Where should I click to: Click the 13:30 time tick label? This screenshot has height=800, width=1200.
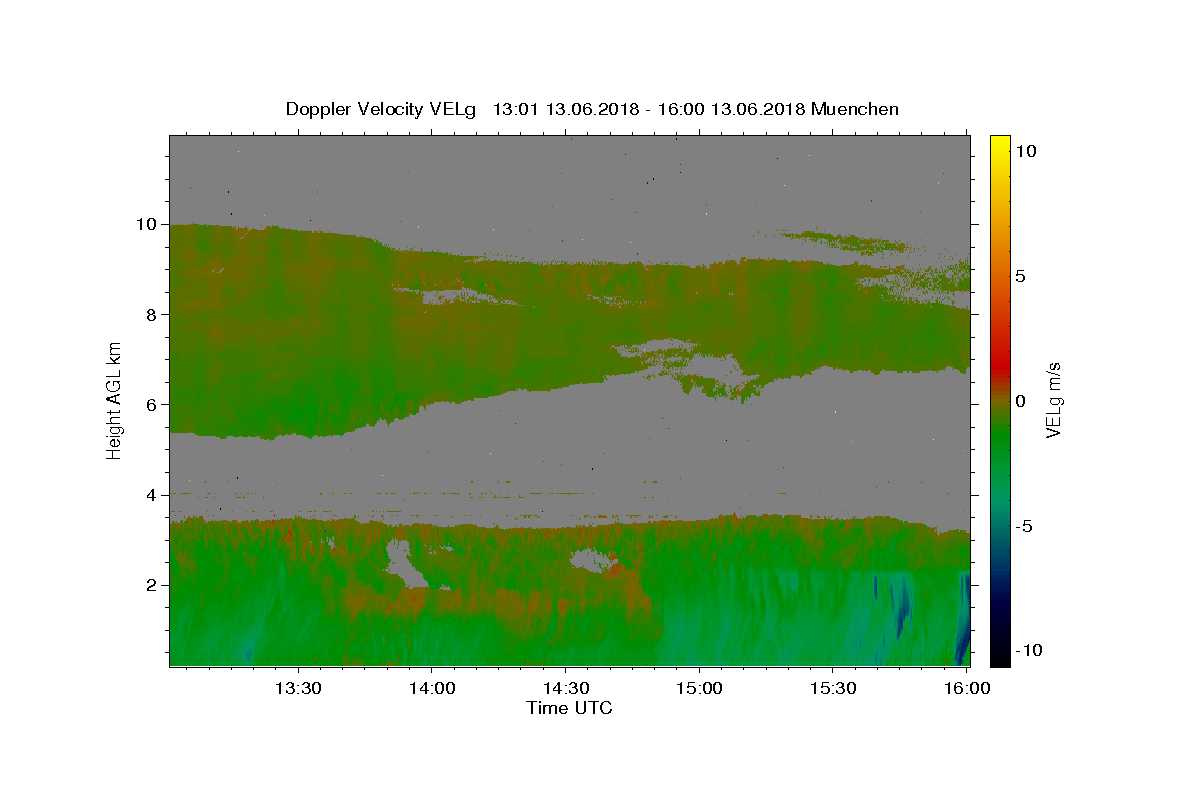[x=298, y=689]
